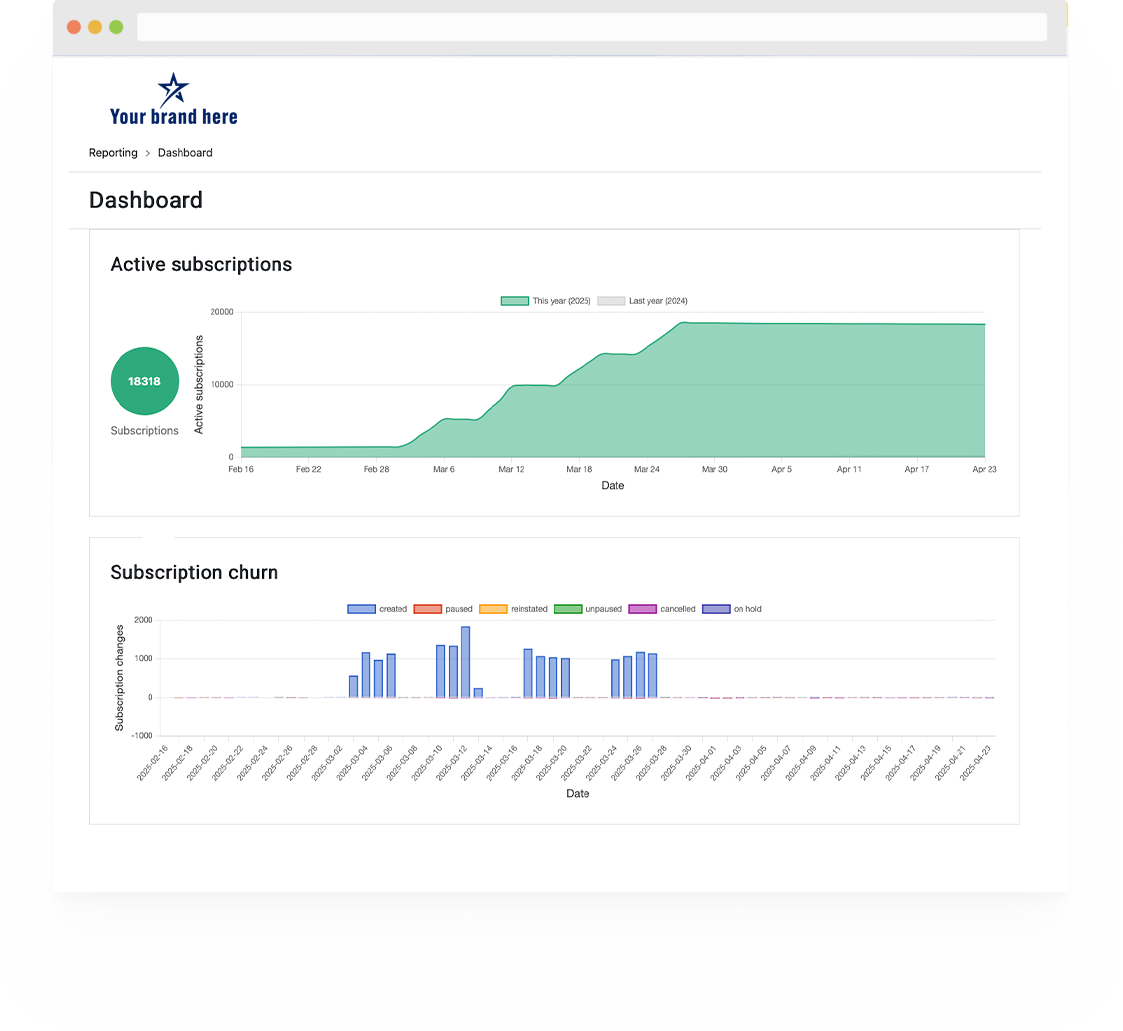Image resolution: width=1123 pixels, height=1031 pixels.
Task: Toggle 'This year (2025)' legend series
Action: click(x=546, y=301)
